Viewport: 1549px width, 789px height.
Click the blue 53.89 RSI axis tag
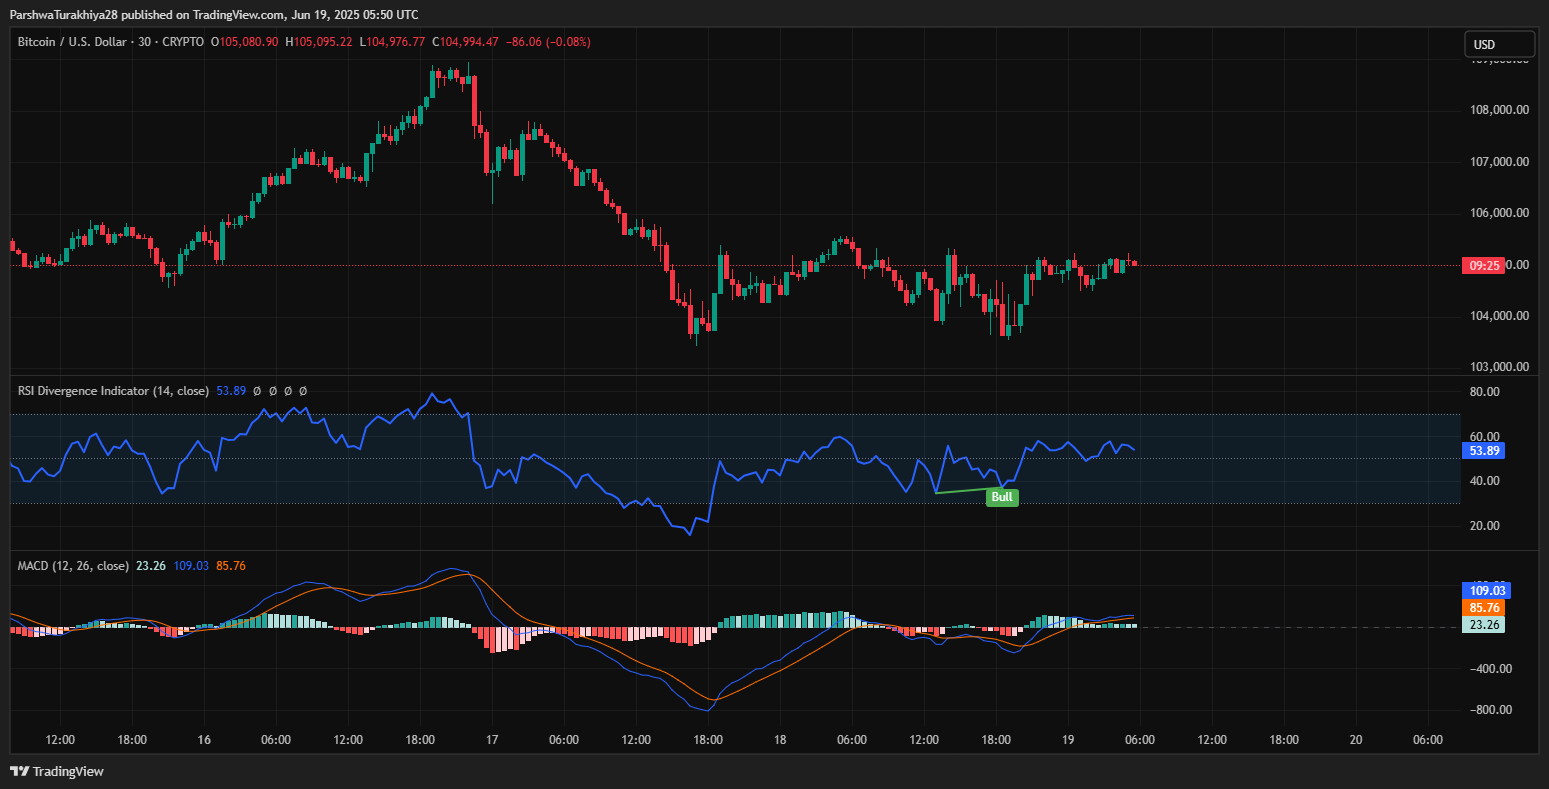pos(1484,451)
